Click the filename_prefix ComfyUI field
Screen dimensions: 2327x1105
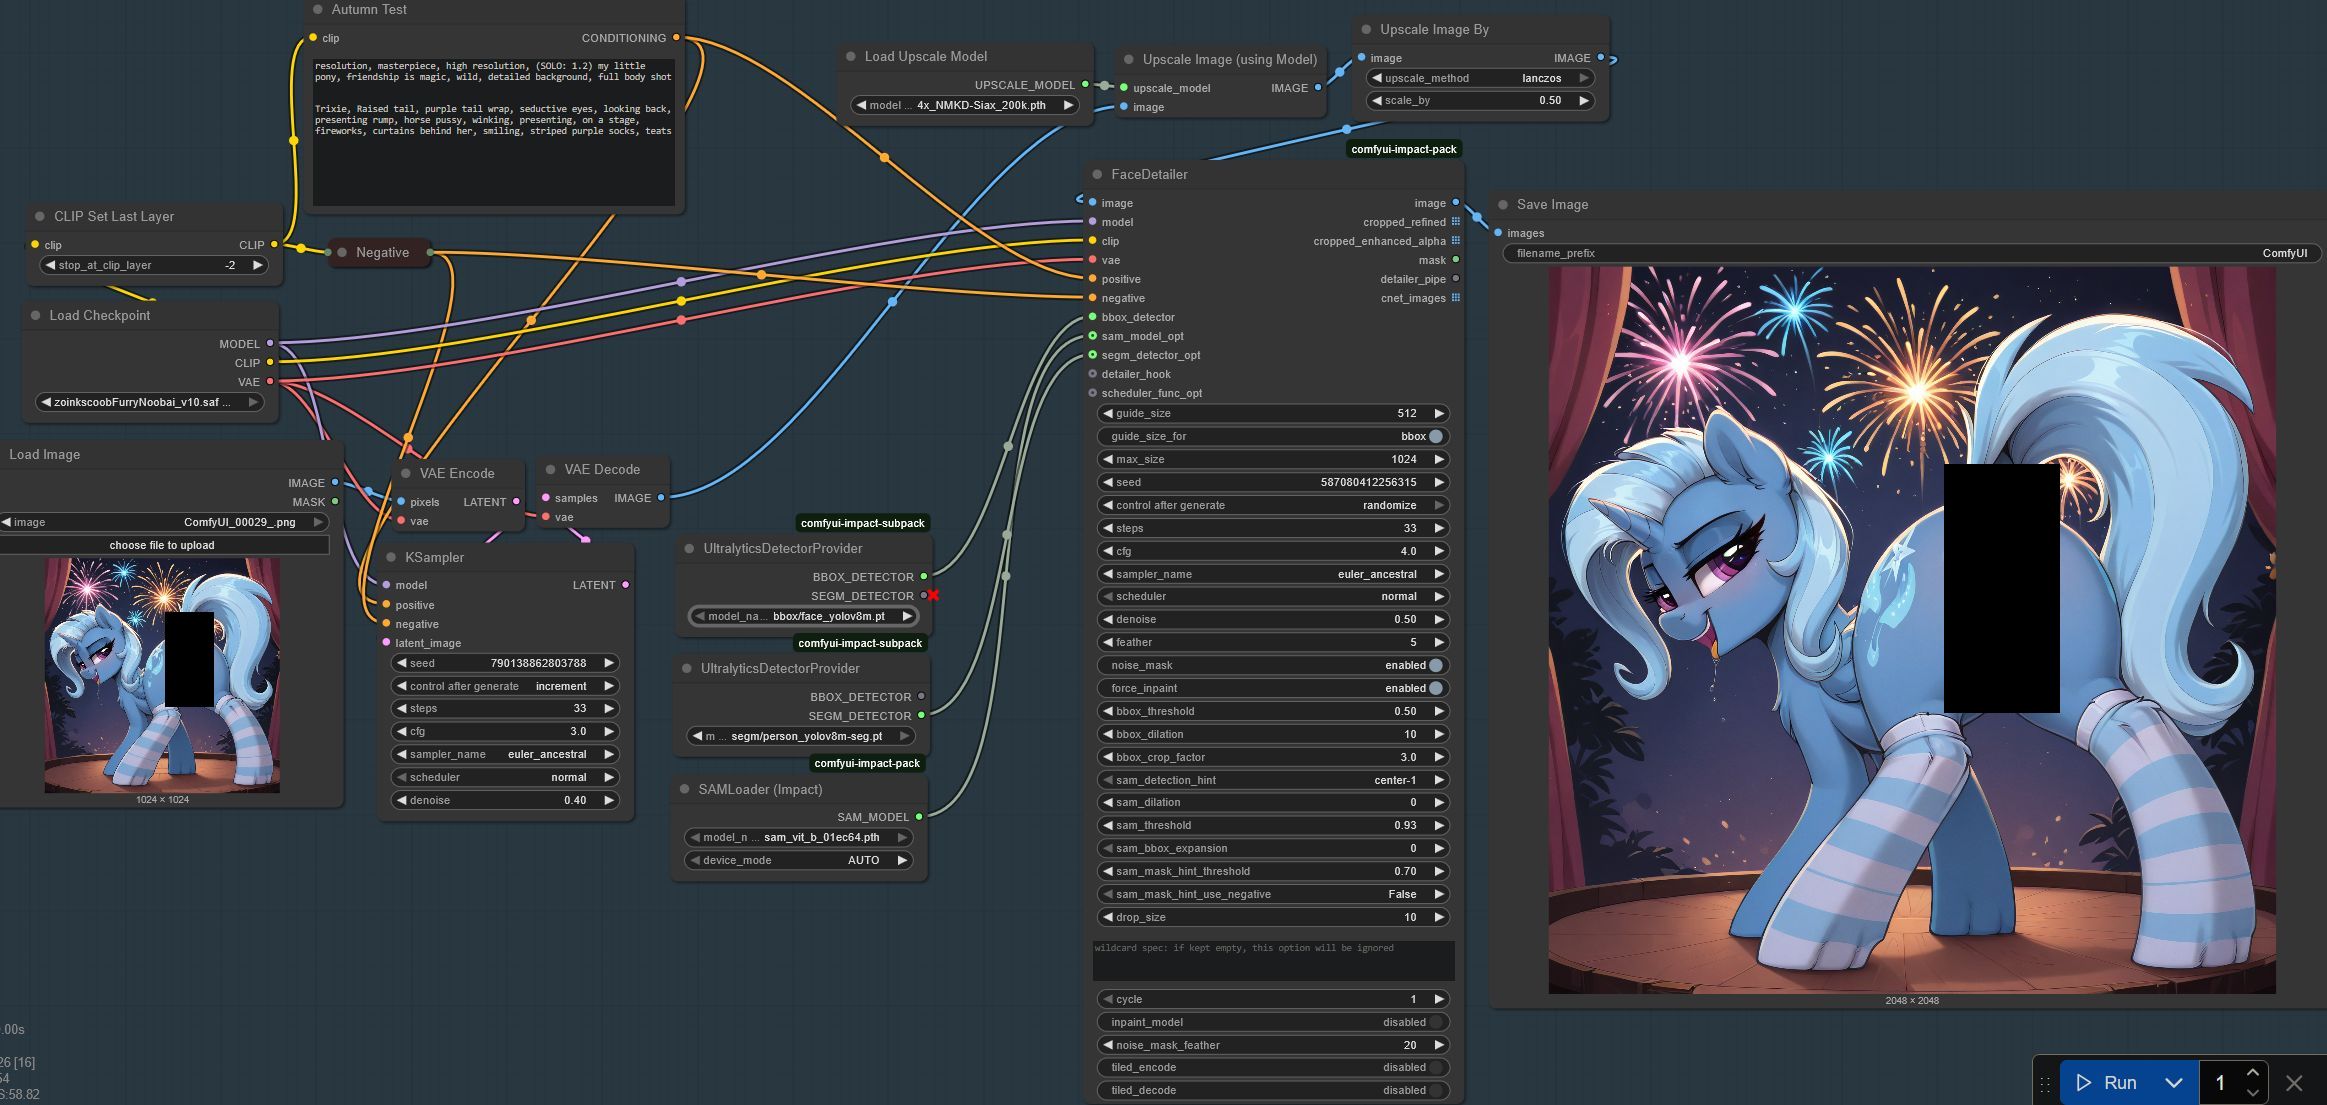1912,254
